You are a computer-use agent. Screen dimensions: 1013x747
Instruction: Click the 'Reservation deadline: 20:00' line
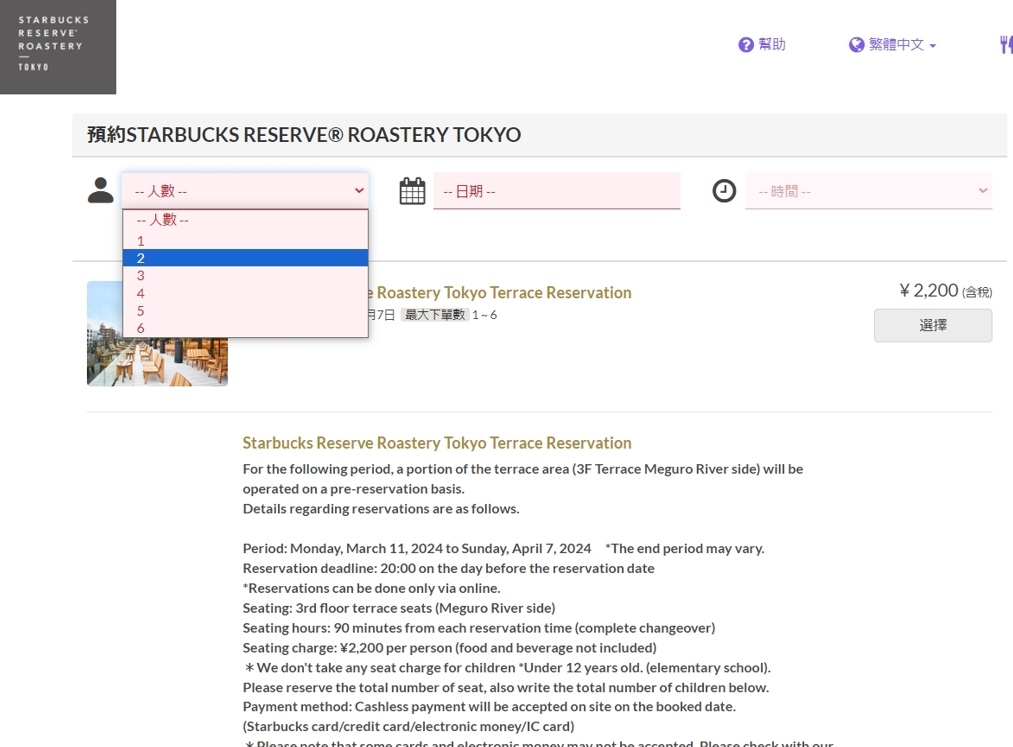pyautogui.click(x=448, y=569)
